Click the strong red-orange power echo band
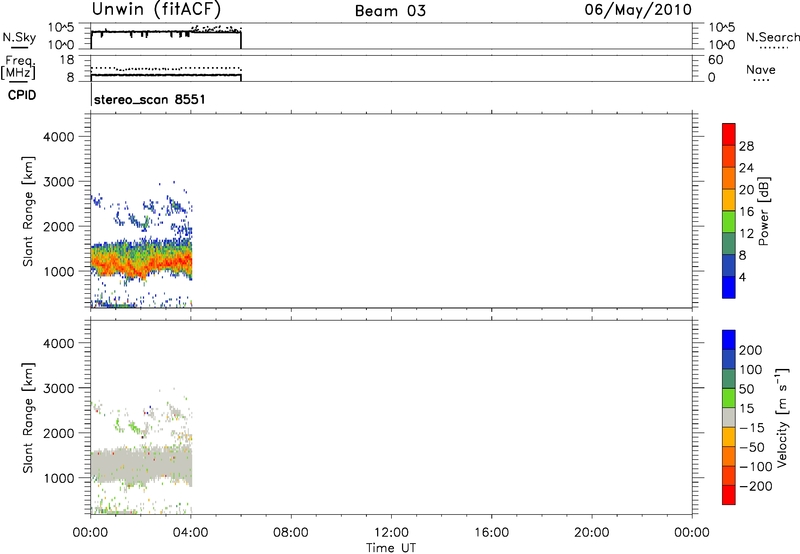This screenshot has height=554, width=800. point(141,264)
